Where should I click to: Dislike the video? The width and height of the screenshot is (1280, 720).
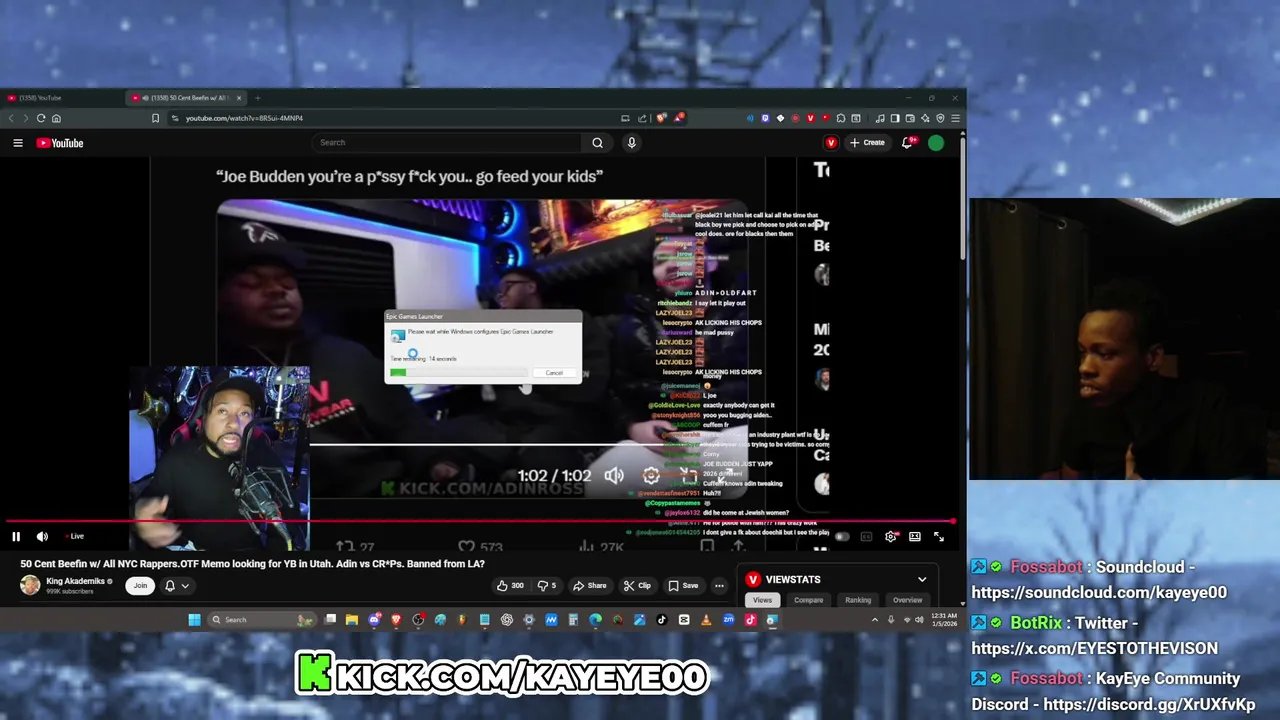pyautogui.click(x=547, y=586)
